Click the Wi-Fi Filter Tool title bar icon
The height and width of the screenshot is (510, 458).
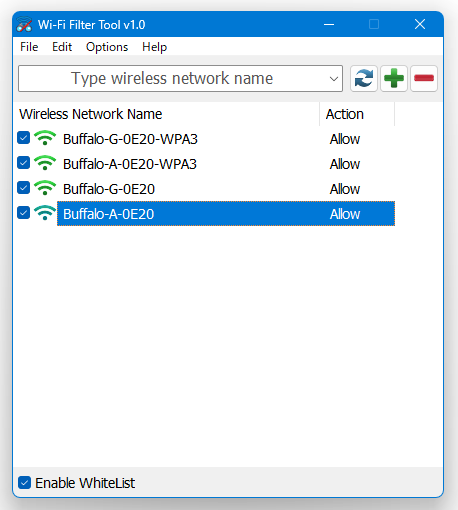pyautogui.click(x=24, y=25)
